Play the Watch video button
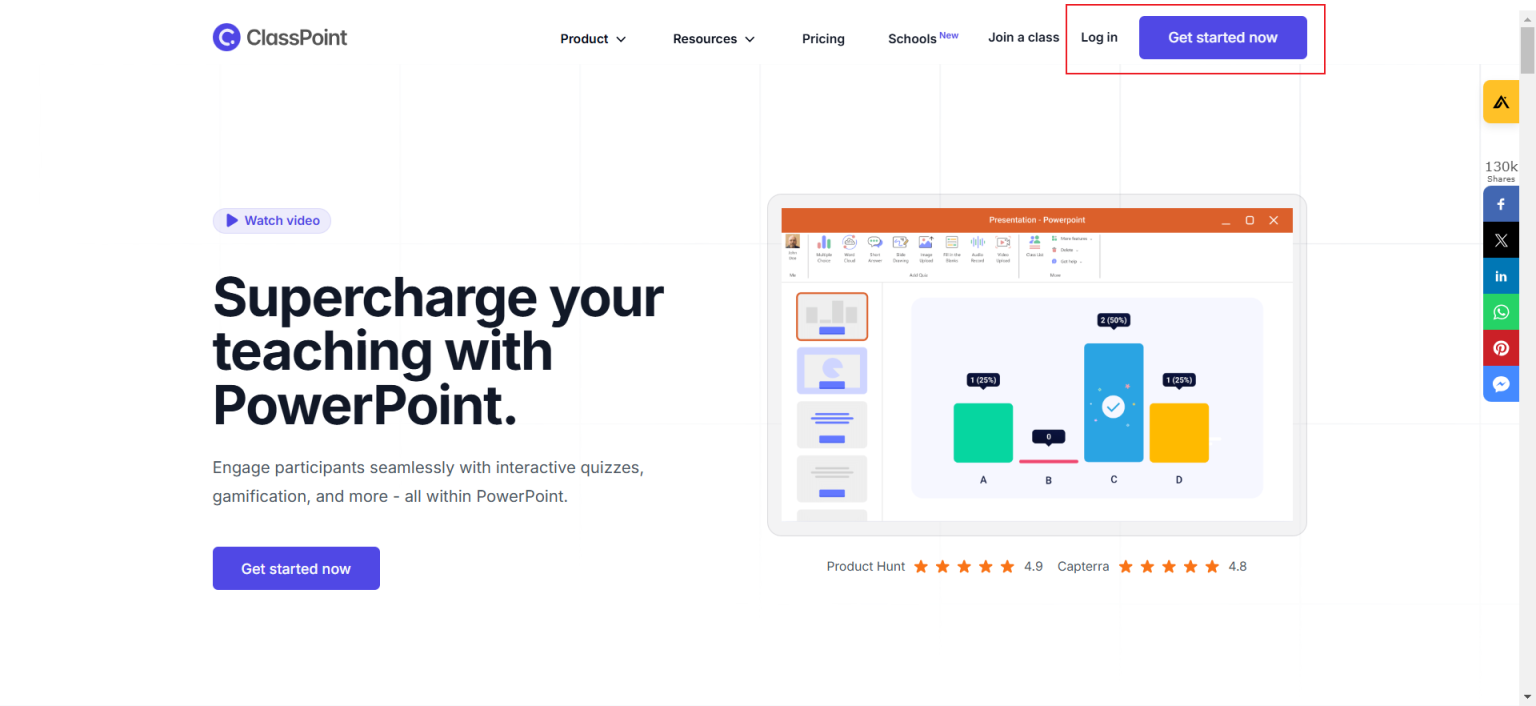 (272, 221)
